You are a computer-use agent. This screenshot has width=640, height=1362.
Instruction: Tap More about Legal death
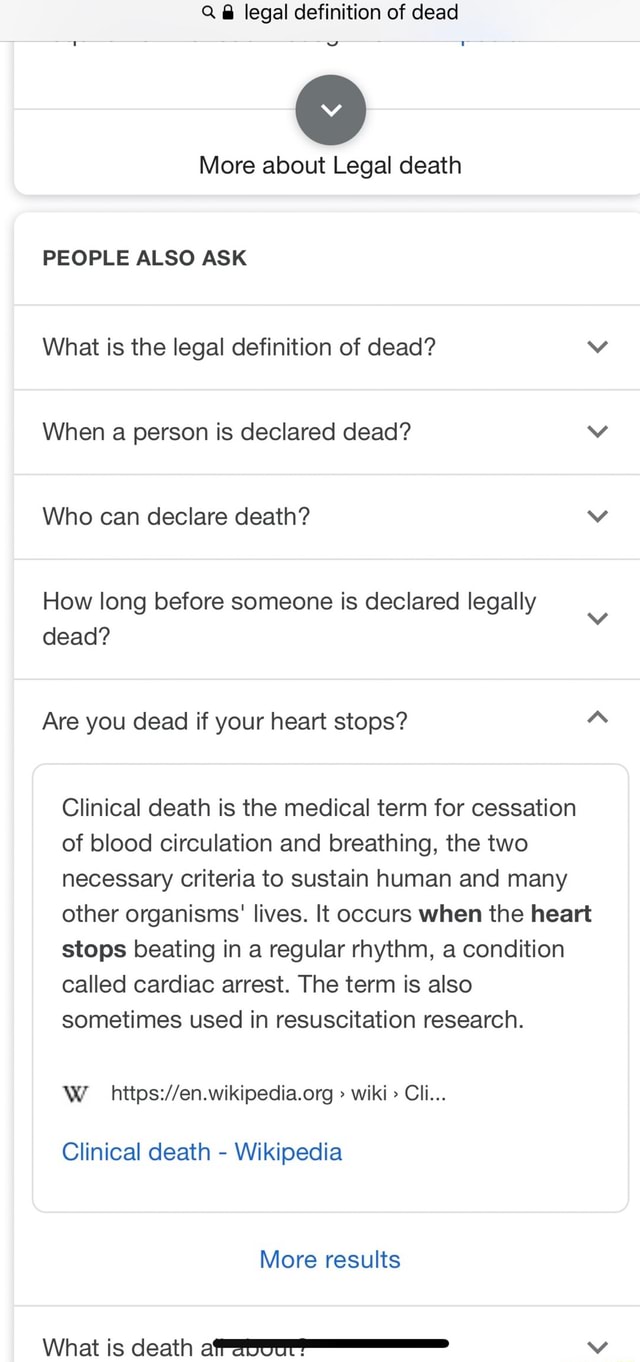[x=329, y=165]
